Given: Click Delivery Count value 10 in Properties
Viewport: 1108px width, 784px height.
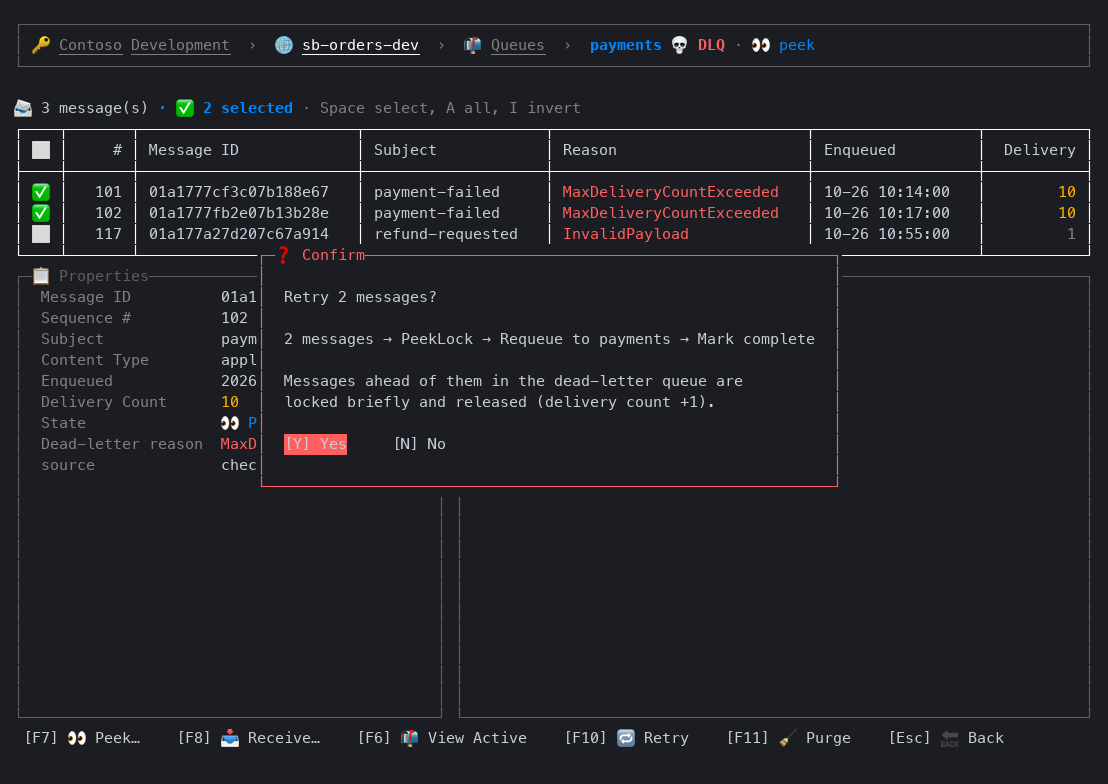Looking at the screenshot, I should (x=230, y=402).
